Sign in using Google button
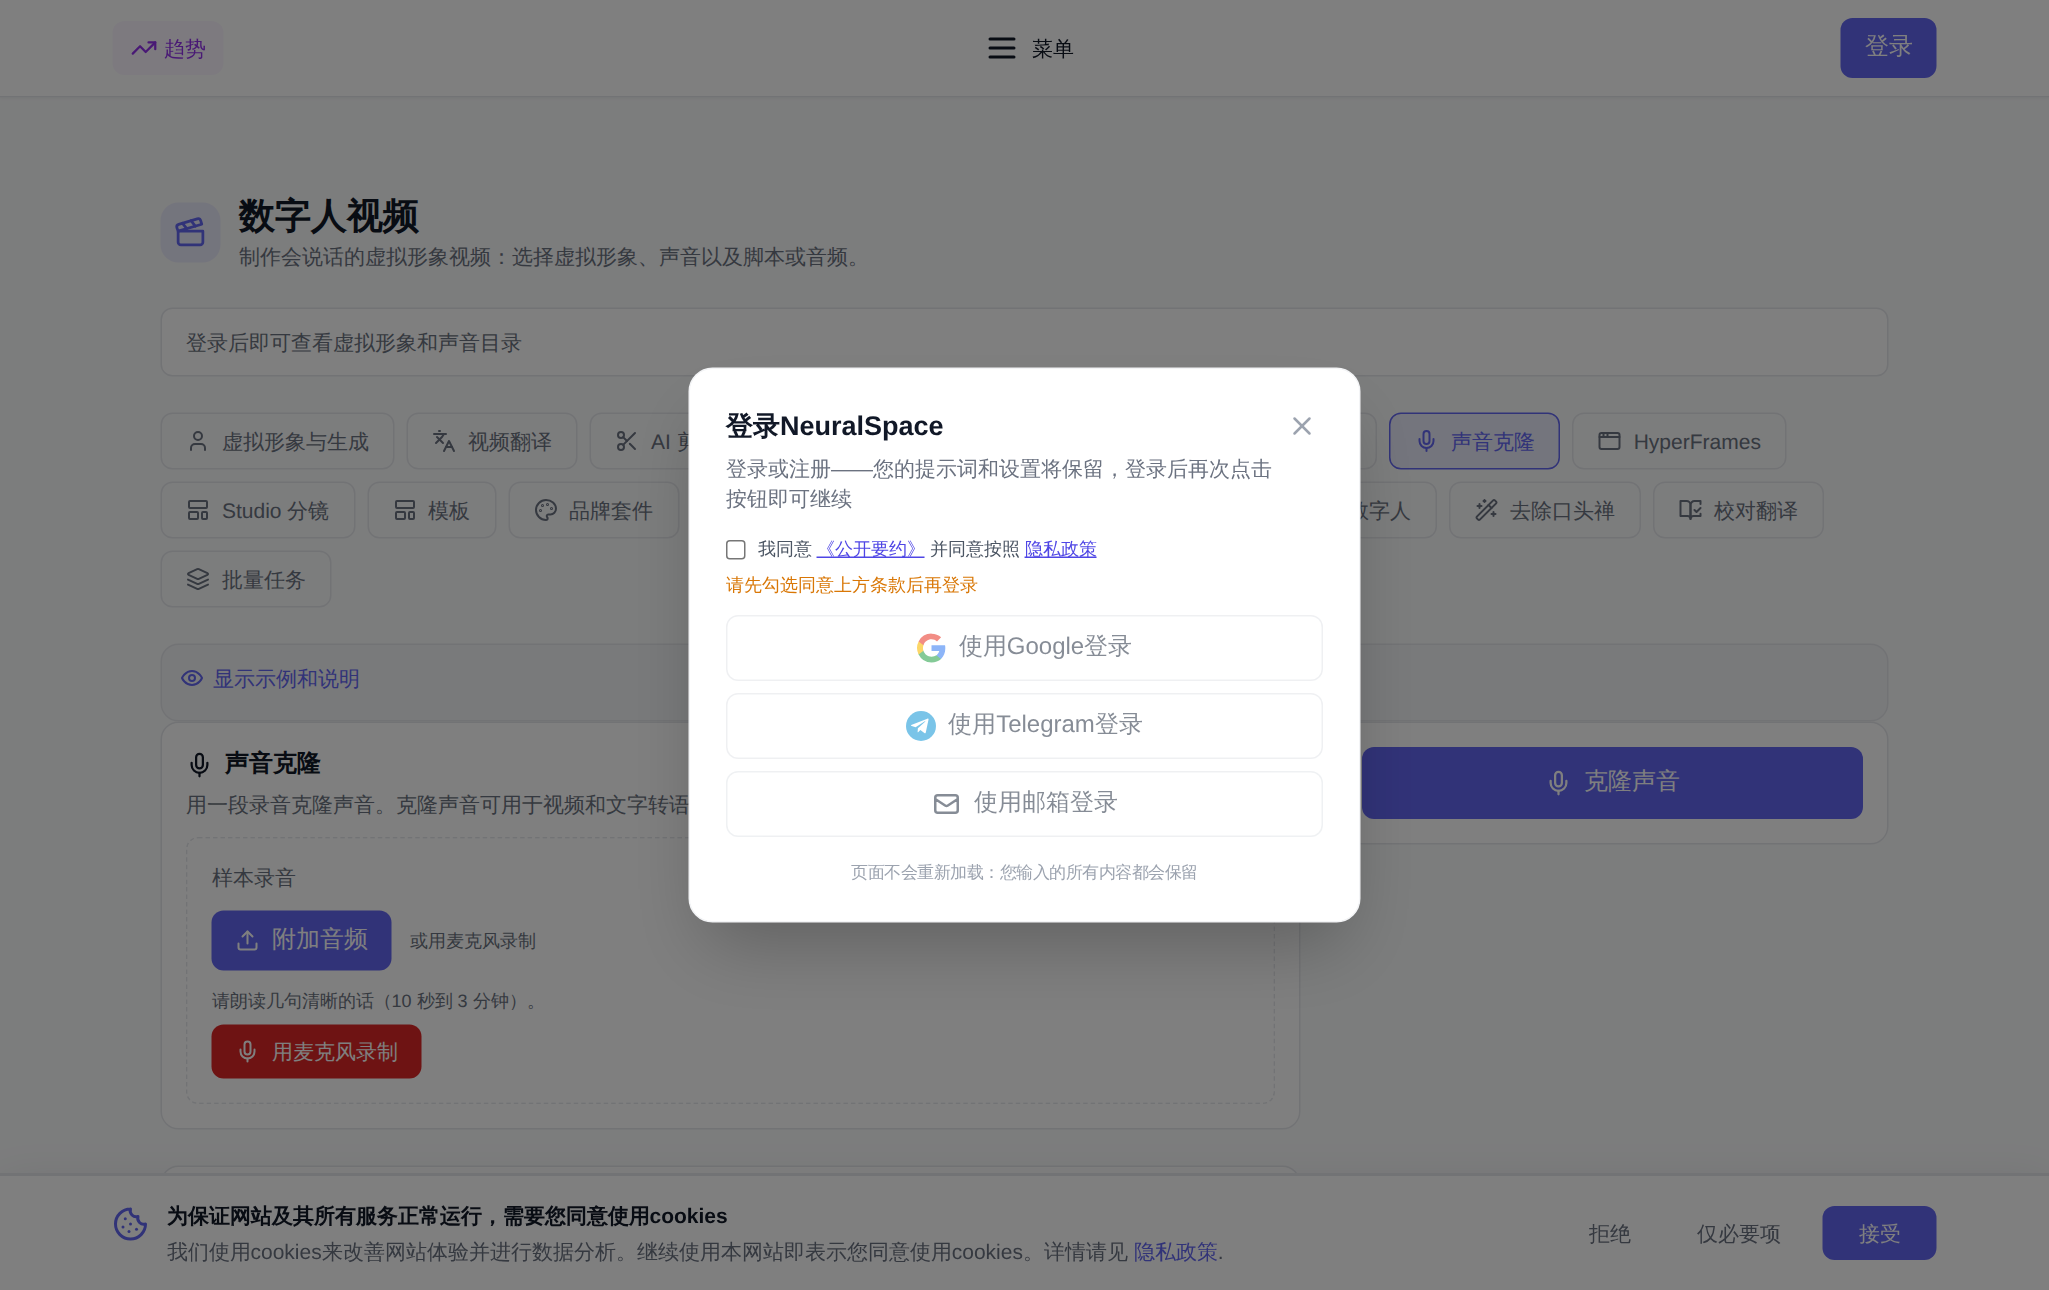 pos(1024,647)
